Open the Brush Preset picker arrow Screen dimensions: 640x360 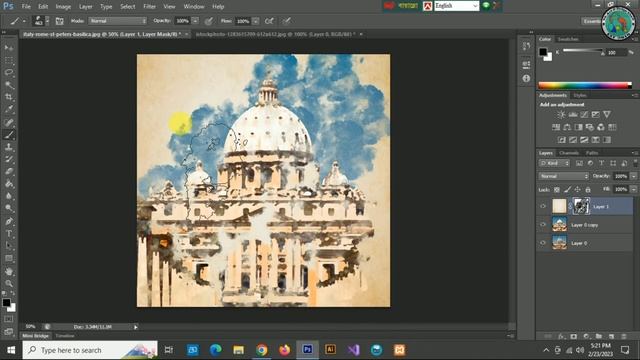tap(47, 21)
